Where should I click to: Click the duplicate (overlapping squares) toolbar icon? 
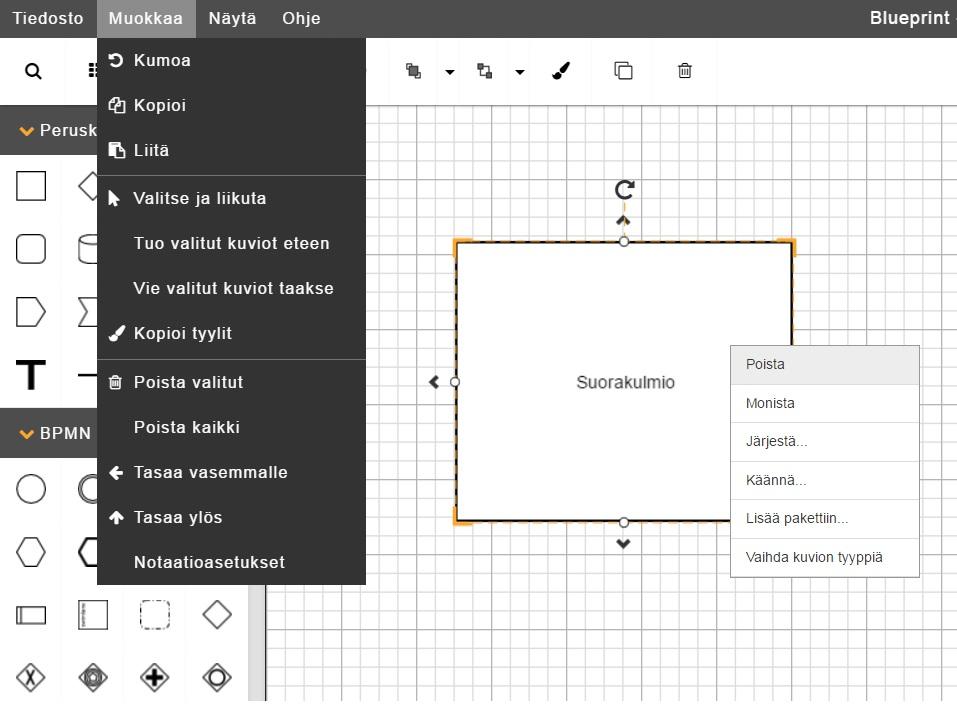[x=623, y=71]
